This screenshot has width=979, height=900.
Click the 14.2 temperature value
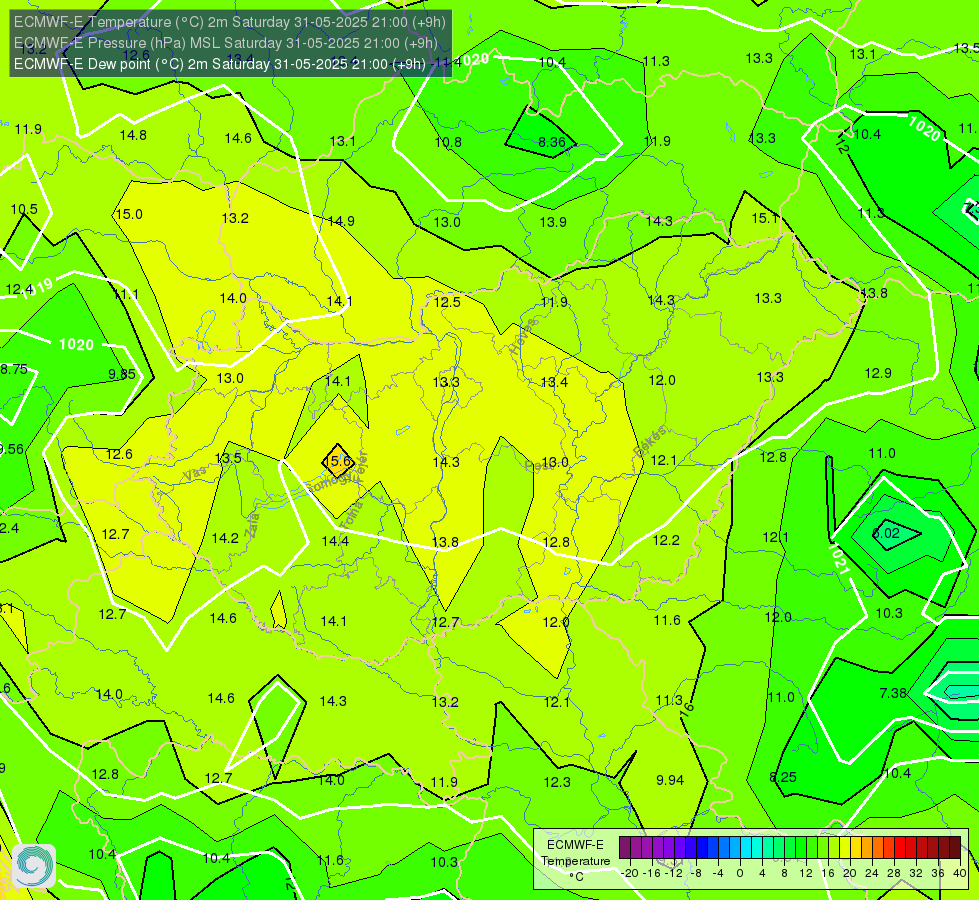tap(225, 538)
